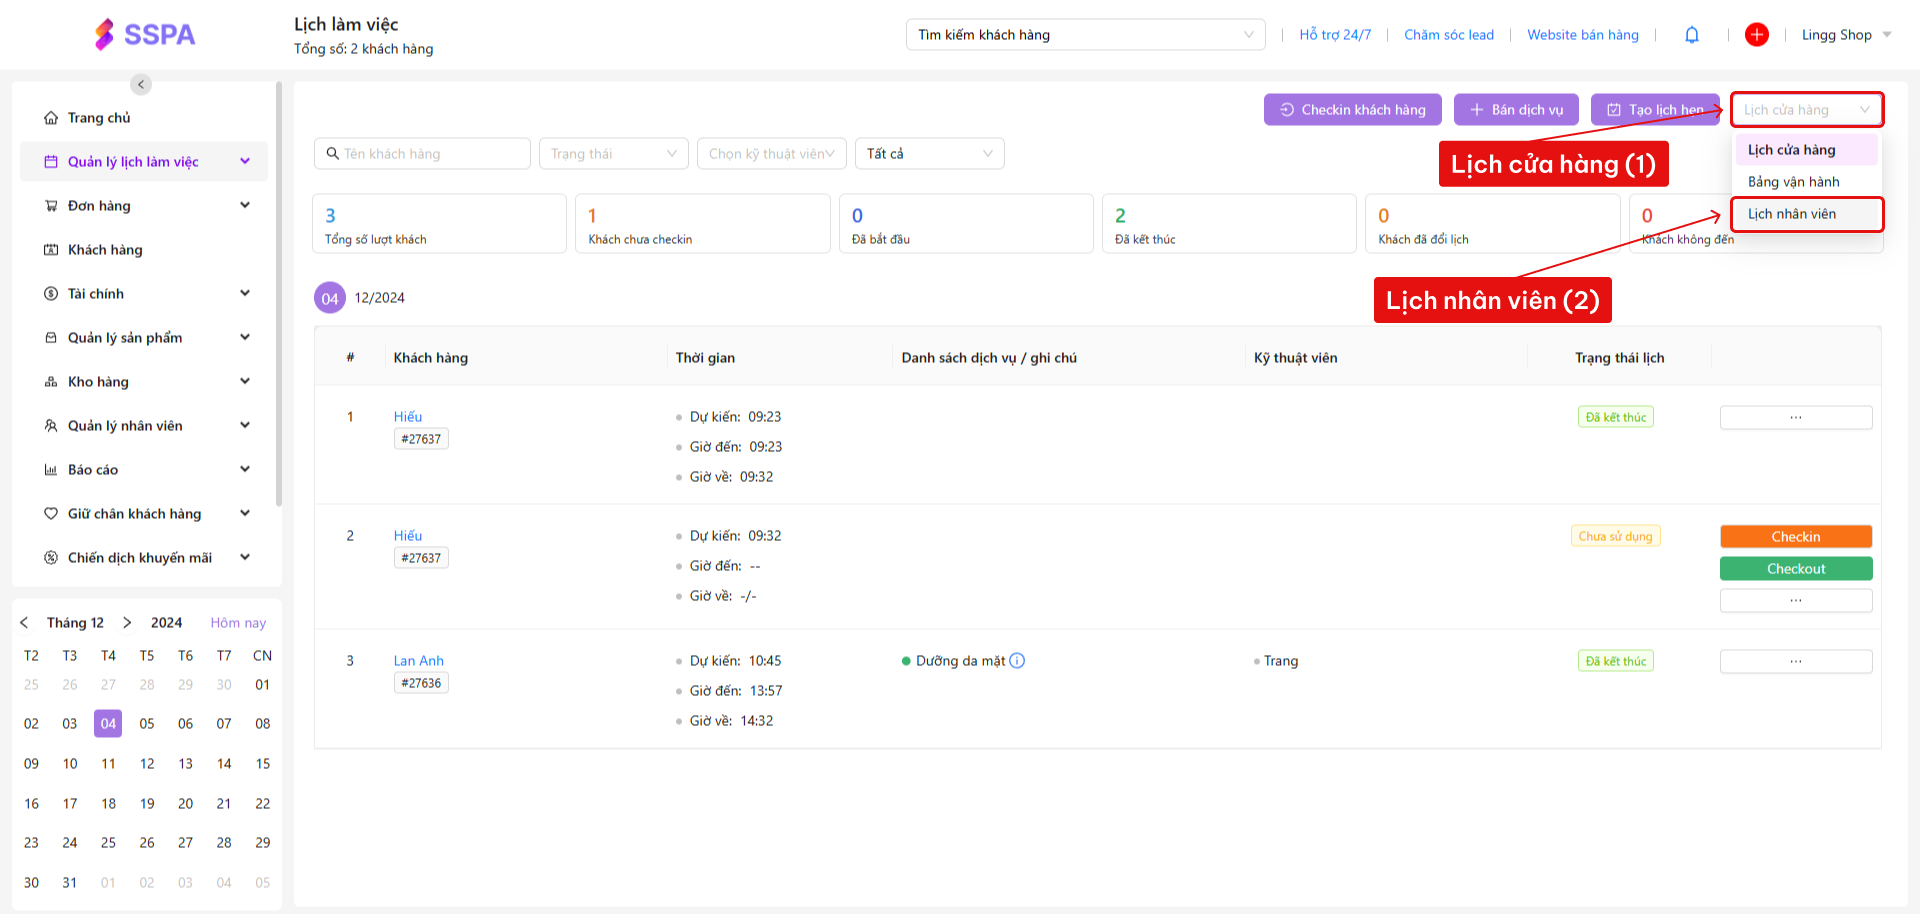Image resolution: width=1920 pixels, height=914 pixels.
Task: Click Đã kết thúc stat card
Action: pos(1229,224)
